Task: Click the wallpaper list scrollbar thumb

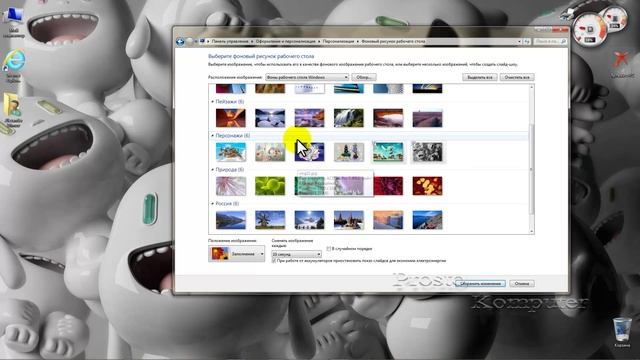Action: point(531,169)
